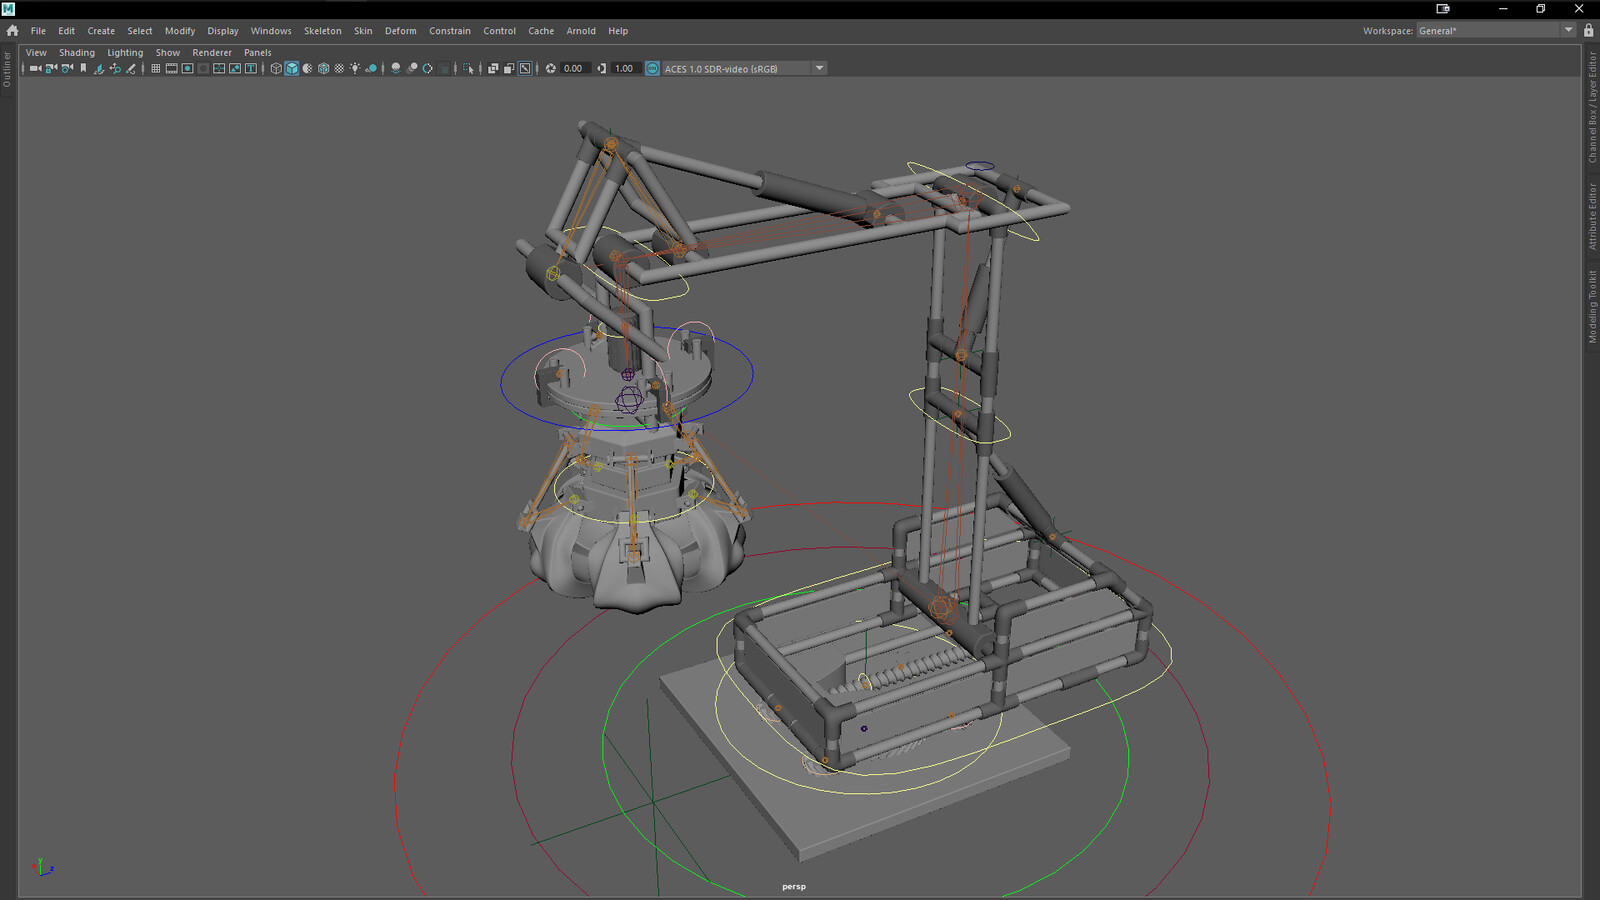The width and height of the screenshot is (1600, 900).
Task: Open the Arnold menu
Action: [x=581, y=31]
